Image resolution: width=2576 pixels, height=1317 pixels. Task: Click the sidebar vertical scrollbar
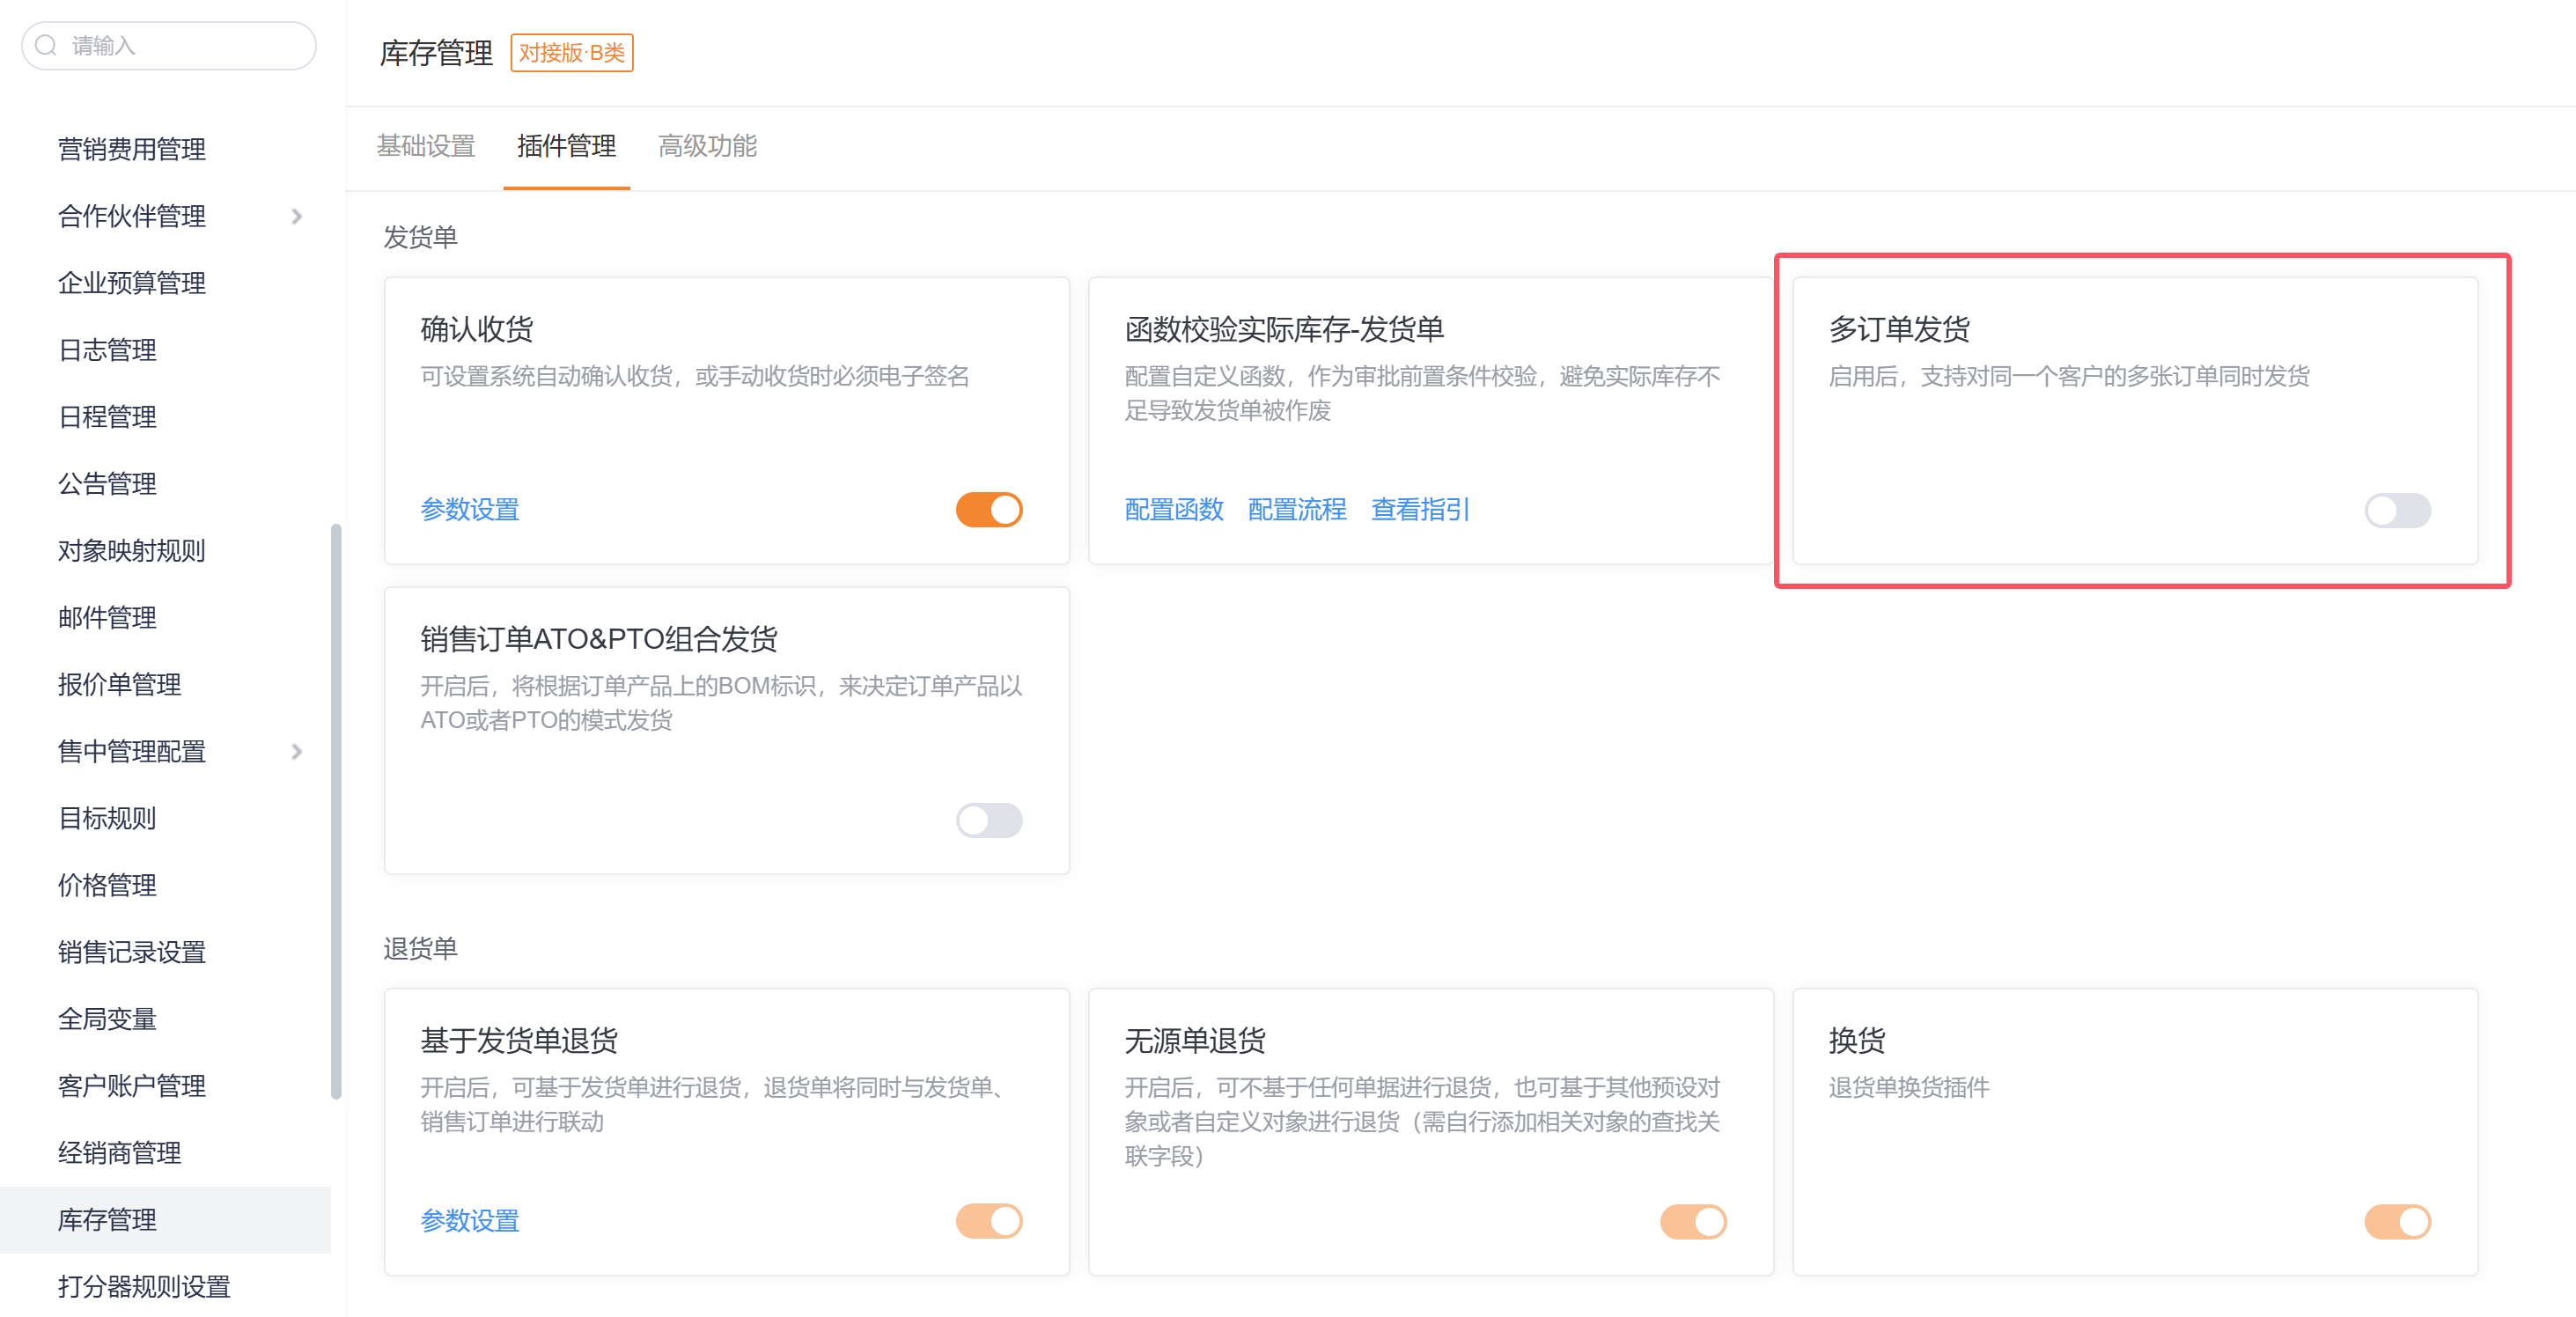(x=336, y=810)
